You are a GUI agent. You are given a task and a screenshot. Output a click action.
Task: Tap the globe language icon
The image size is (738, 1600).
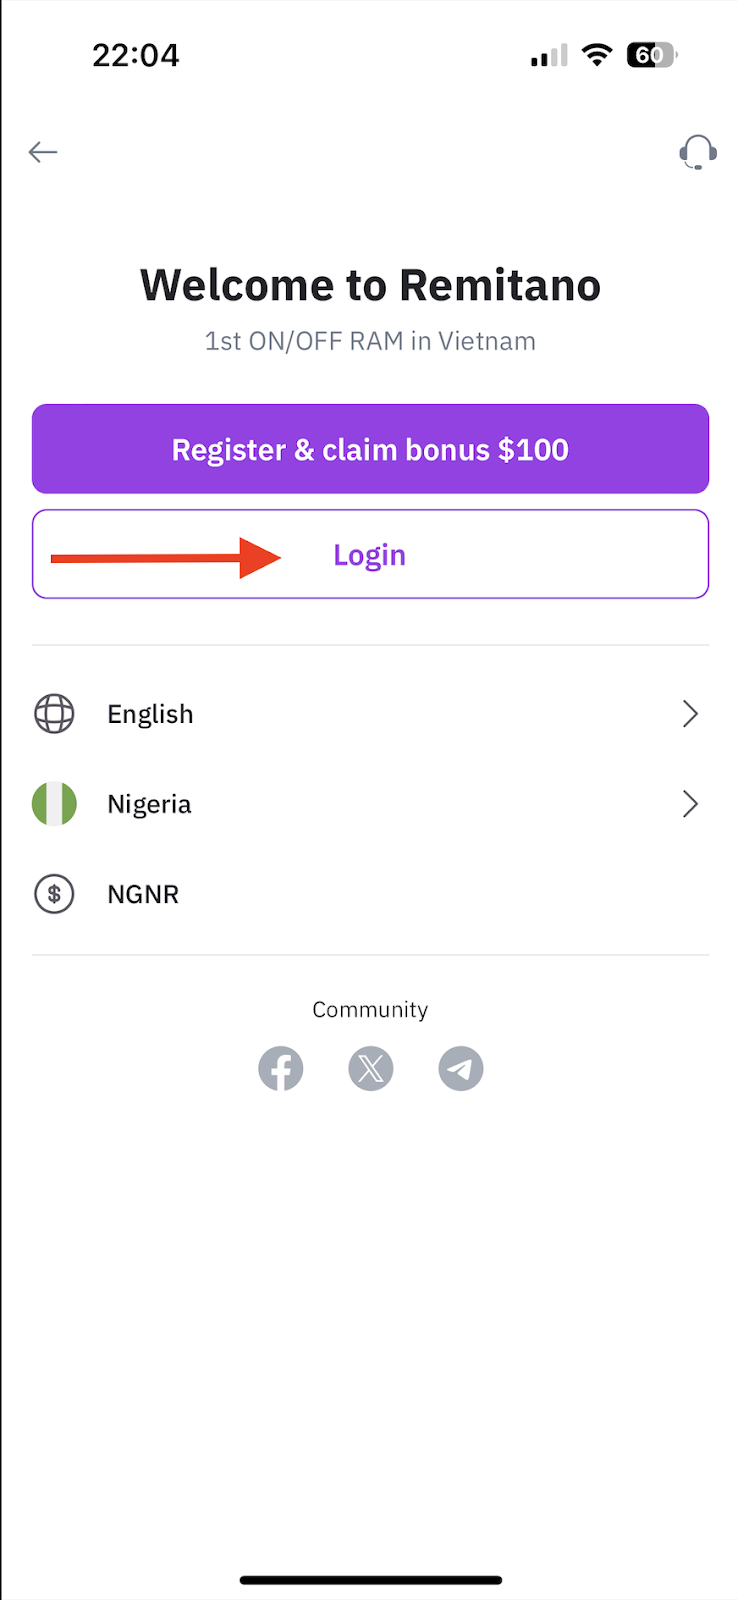(x=54, y=714)
